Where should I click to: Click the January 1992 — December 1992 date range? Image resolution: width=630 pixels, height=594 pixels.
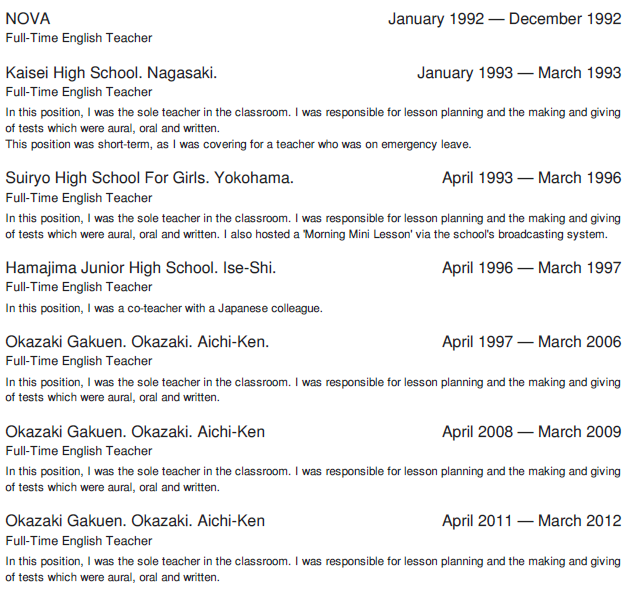(504, 19)
